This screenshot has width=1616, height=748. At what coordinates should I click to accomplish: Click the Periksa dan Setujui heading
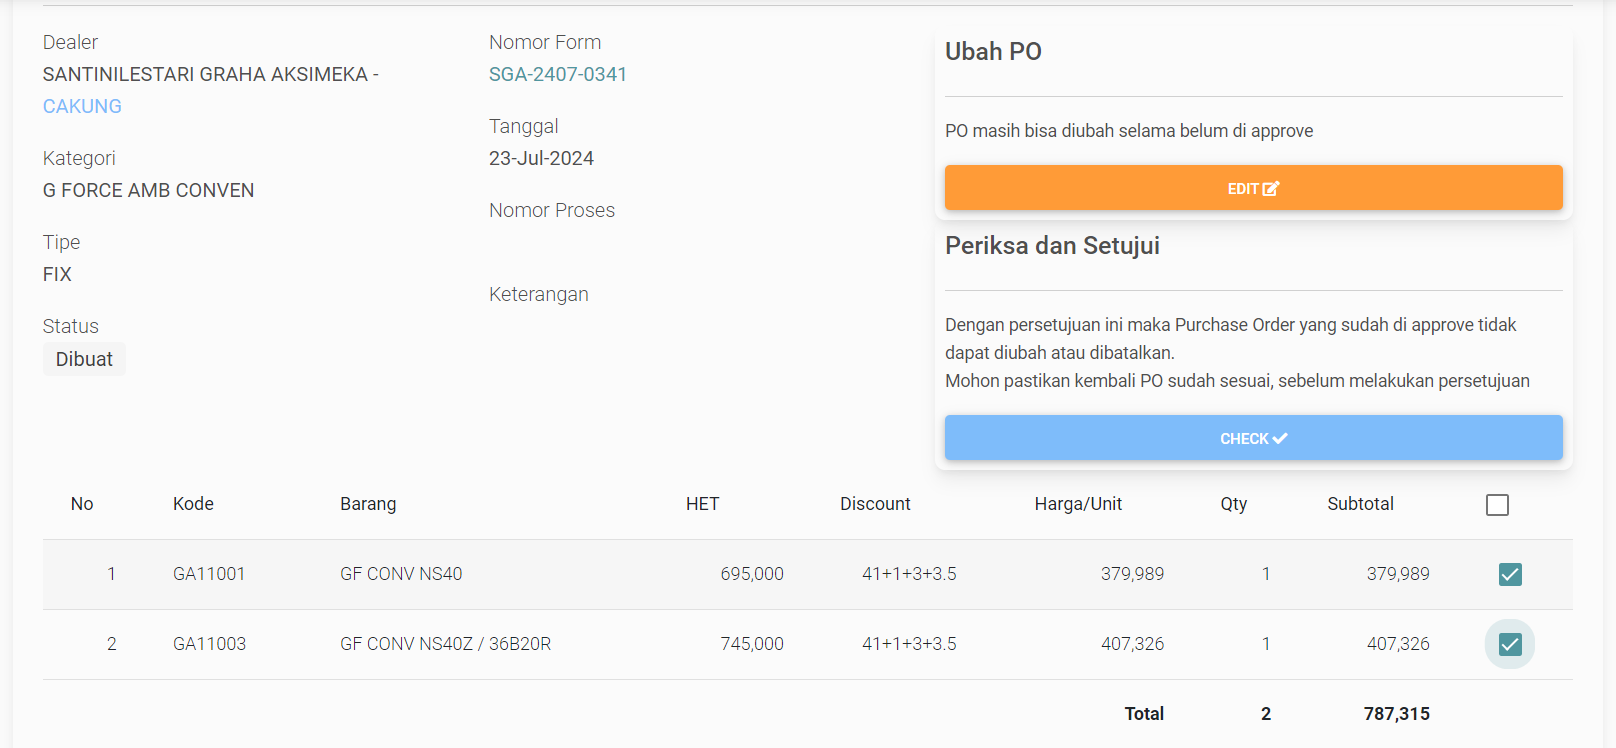(1052, 246)
